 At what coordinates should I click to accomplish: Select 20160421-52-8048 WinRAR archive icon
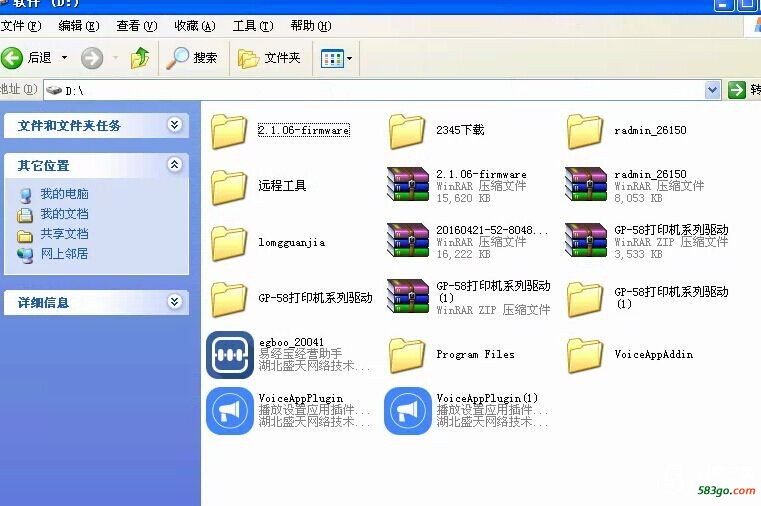(408, 240)
